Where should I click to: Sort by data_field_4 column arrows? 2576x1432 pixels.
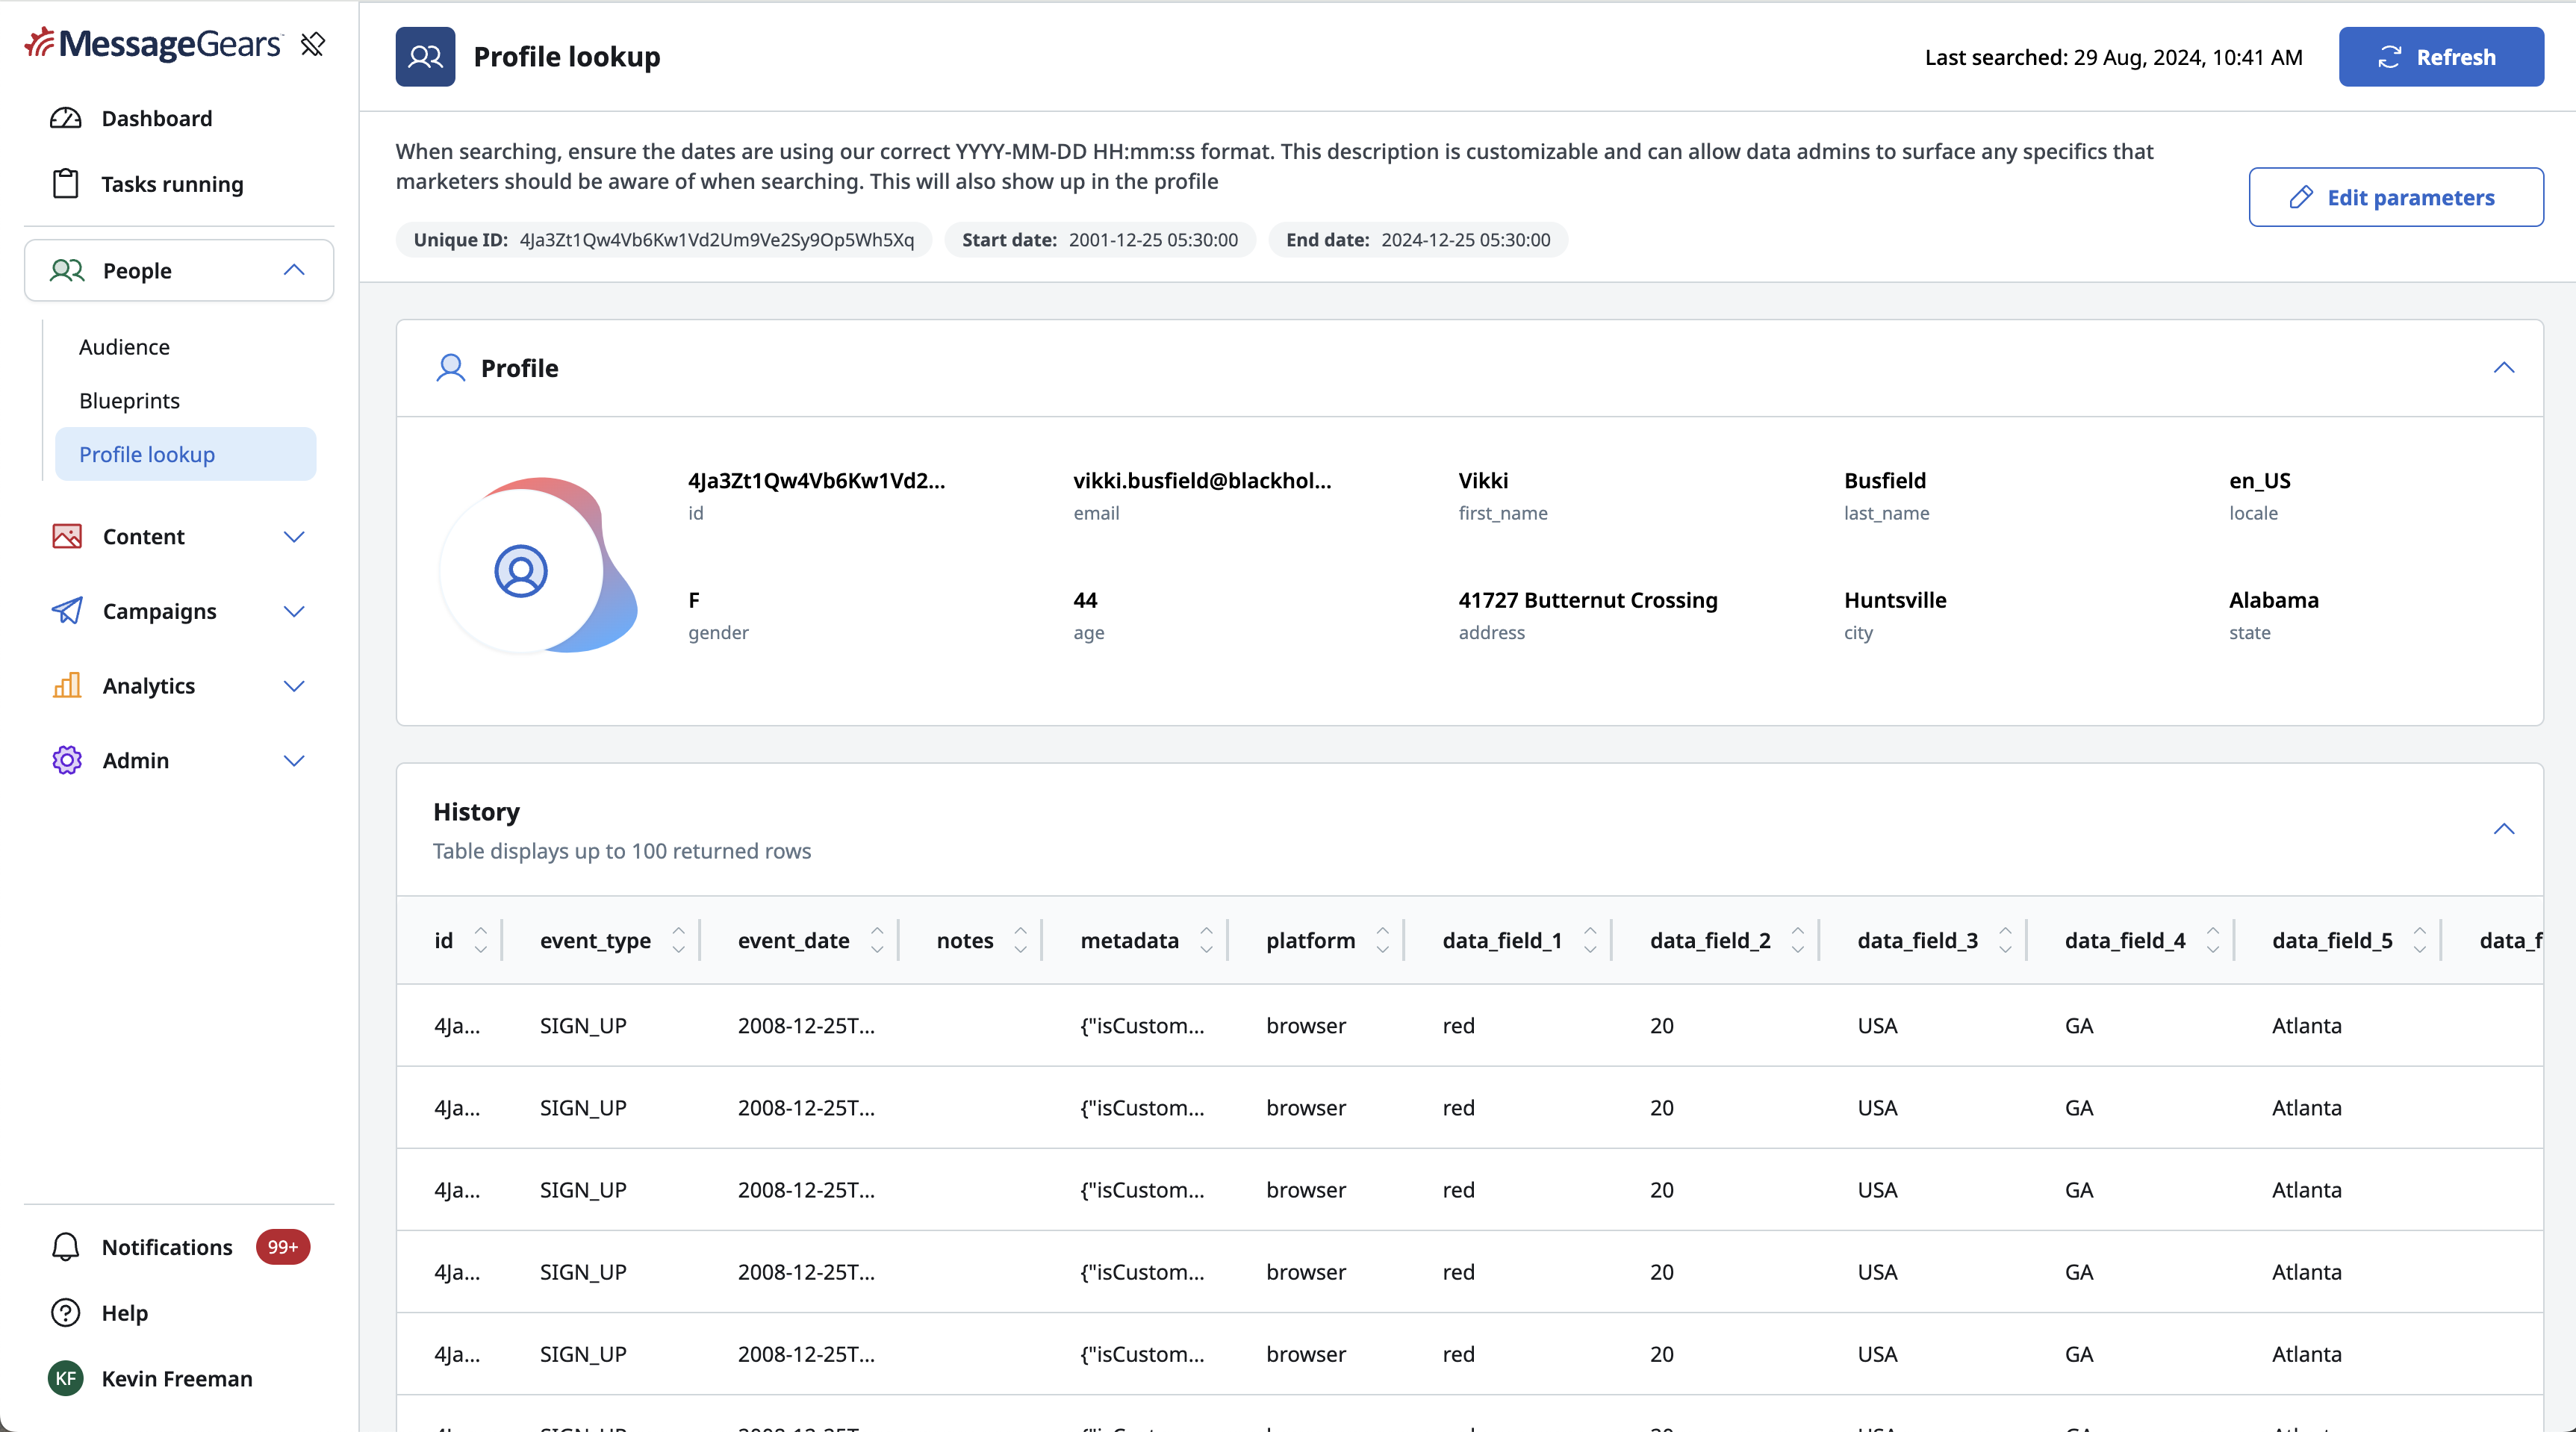2212,939
